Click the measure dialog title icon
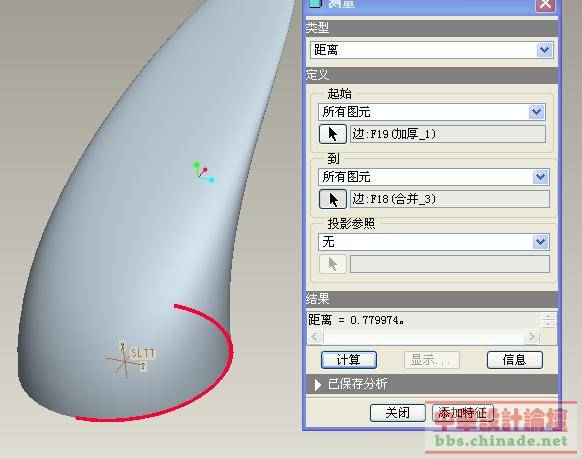This screenshot has height=459, width=582. [315, 3]
